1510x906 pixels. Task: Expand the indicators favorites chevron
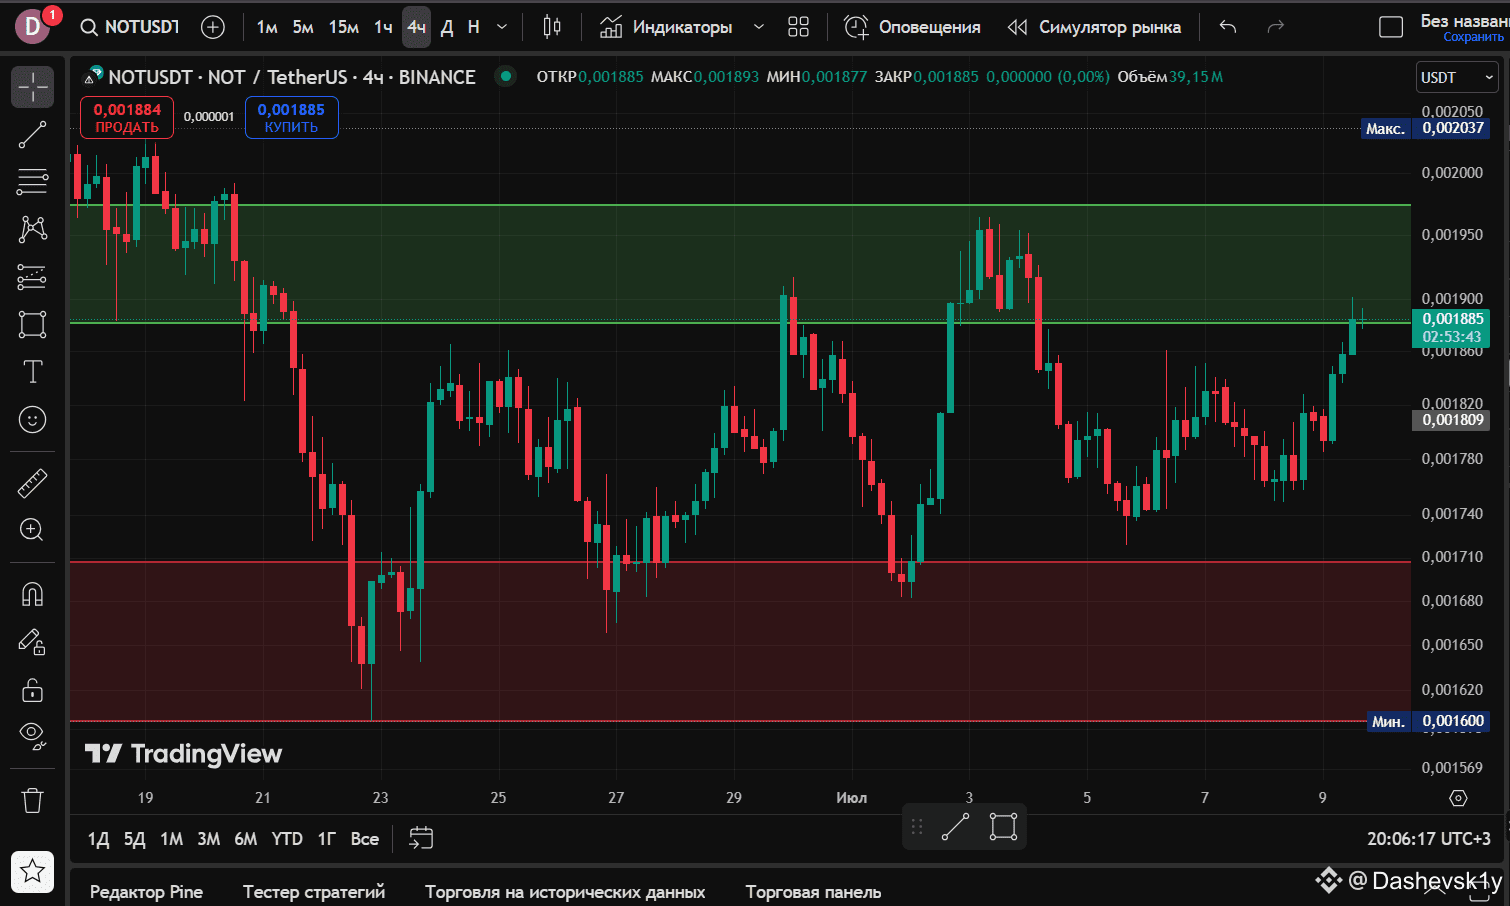pos(759,27)
